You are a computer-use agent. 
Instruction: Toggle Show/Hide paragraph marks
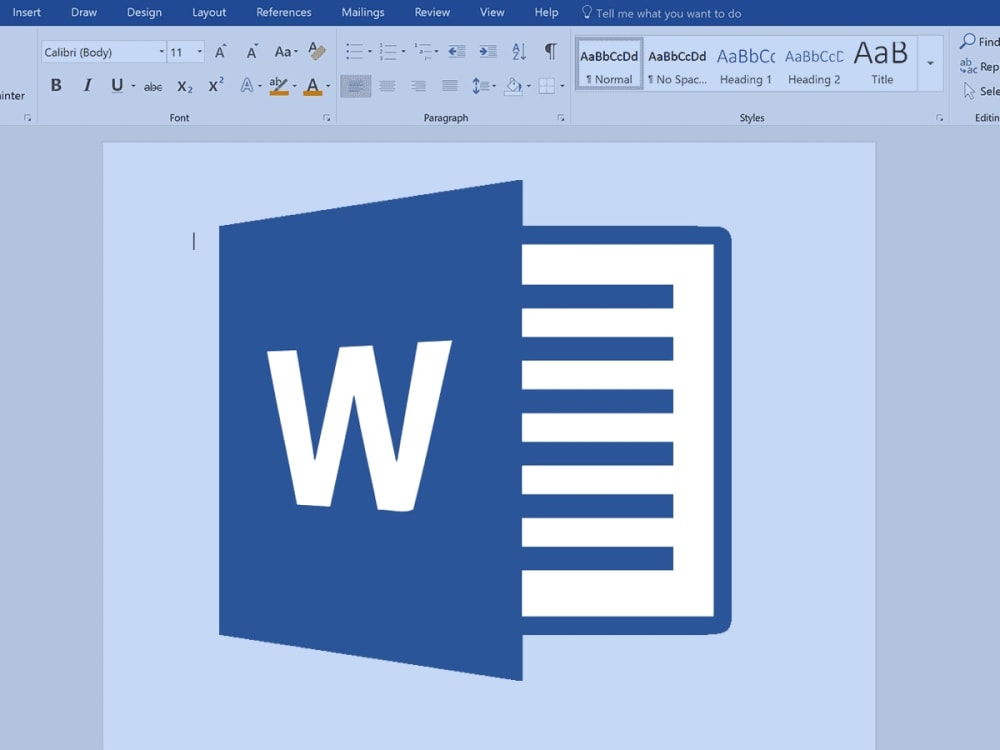[x=550, y=51]
